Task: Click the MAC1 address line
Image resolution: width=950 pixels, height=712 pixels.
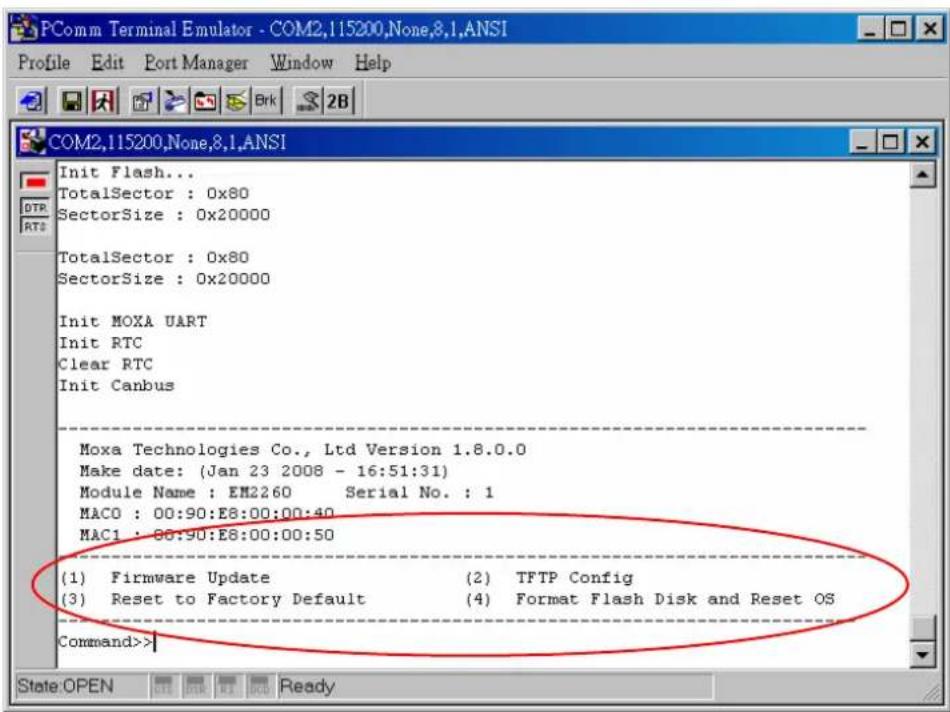Action: click(207, 535)
